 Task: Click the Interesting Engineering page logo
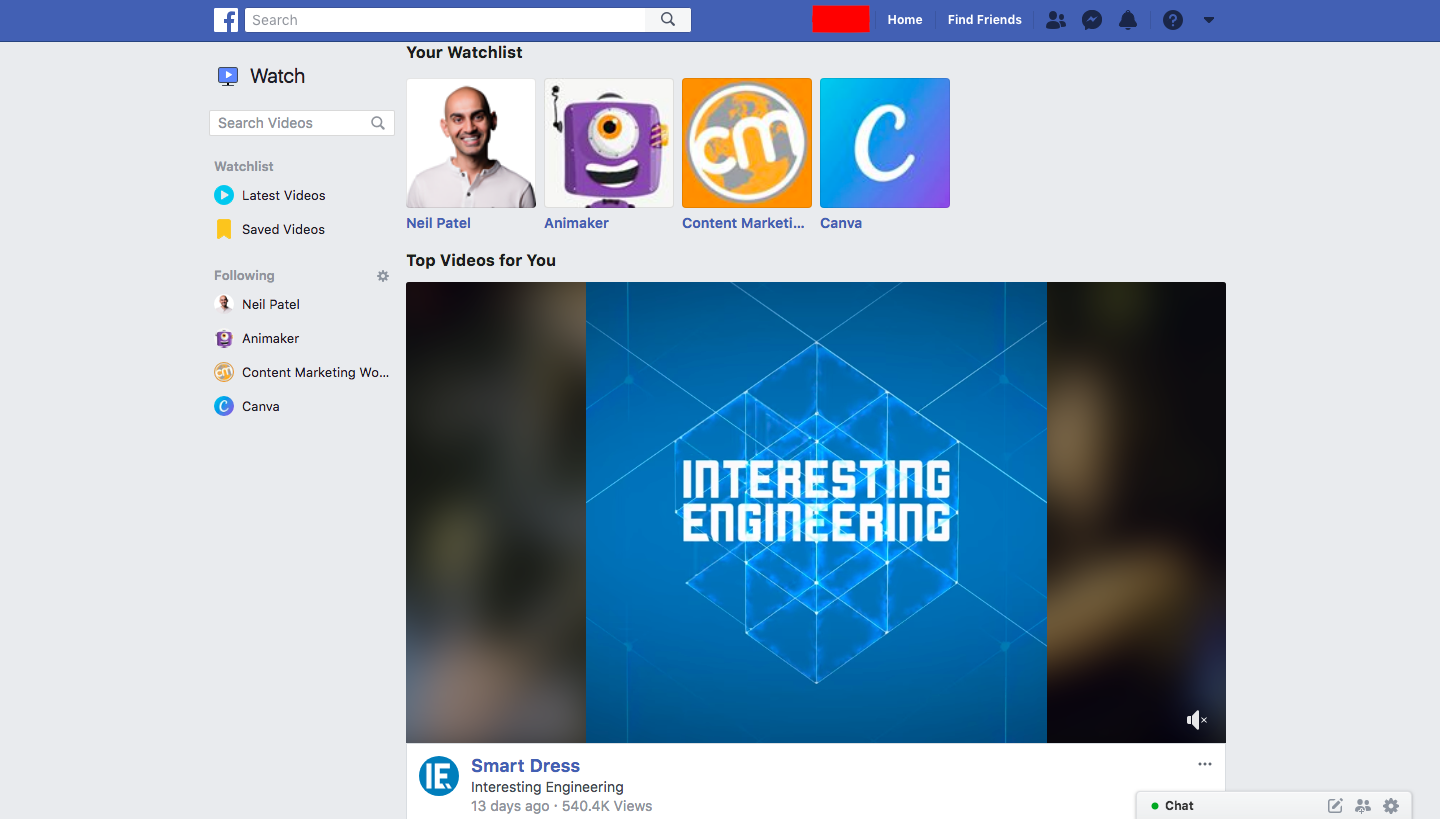click(x=439, y=776)
